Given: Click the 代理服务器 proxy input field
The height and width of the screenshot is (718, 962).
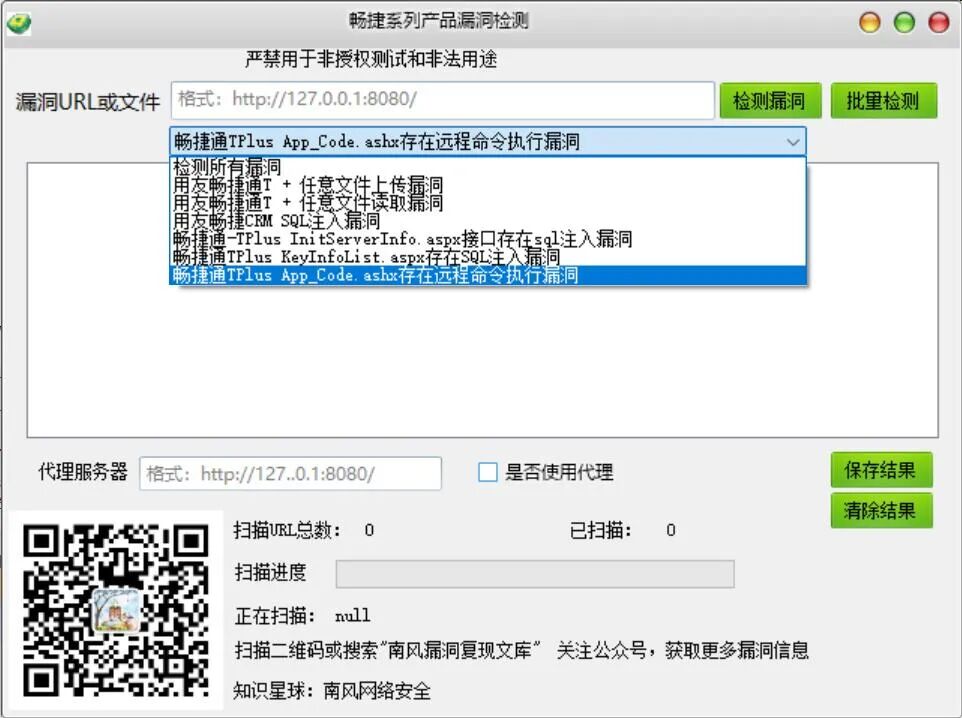Looking at the screenshot, I should pos(290,474).
